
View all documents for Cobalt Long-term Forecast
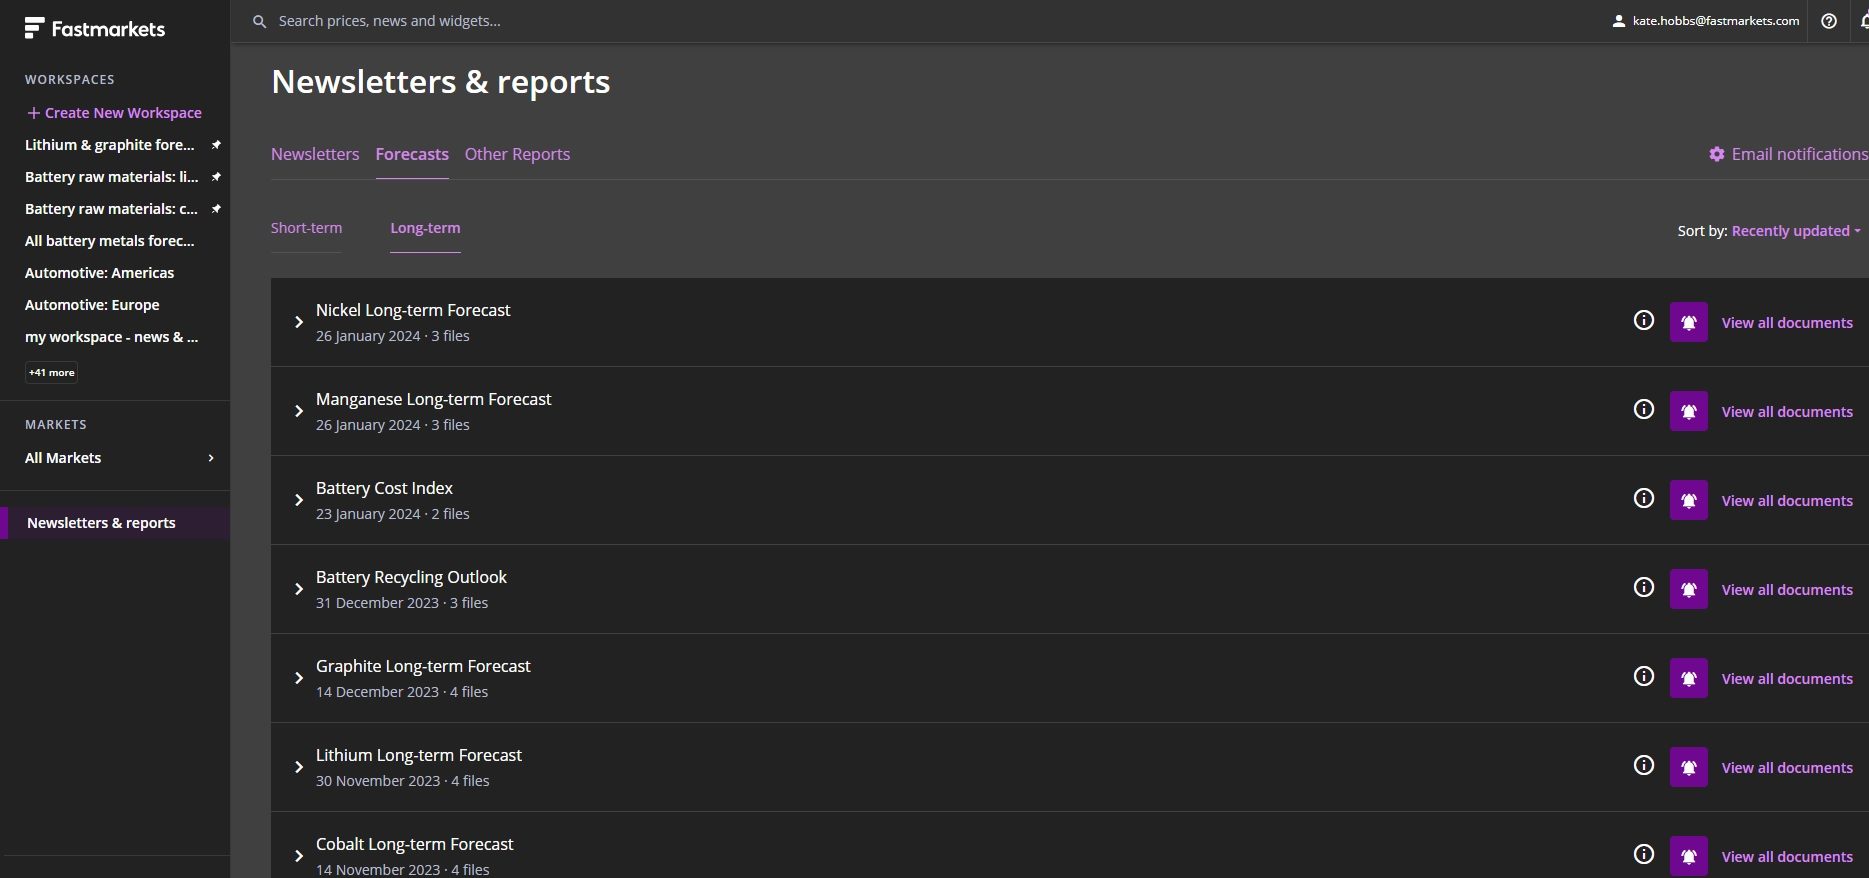[1787, 857]
